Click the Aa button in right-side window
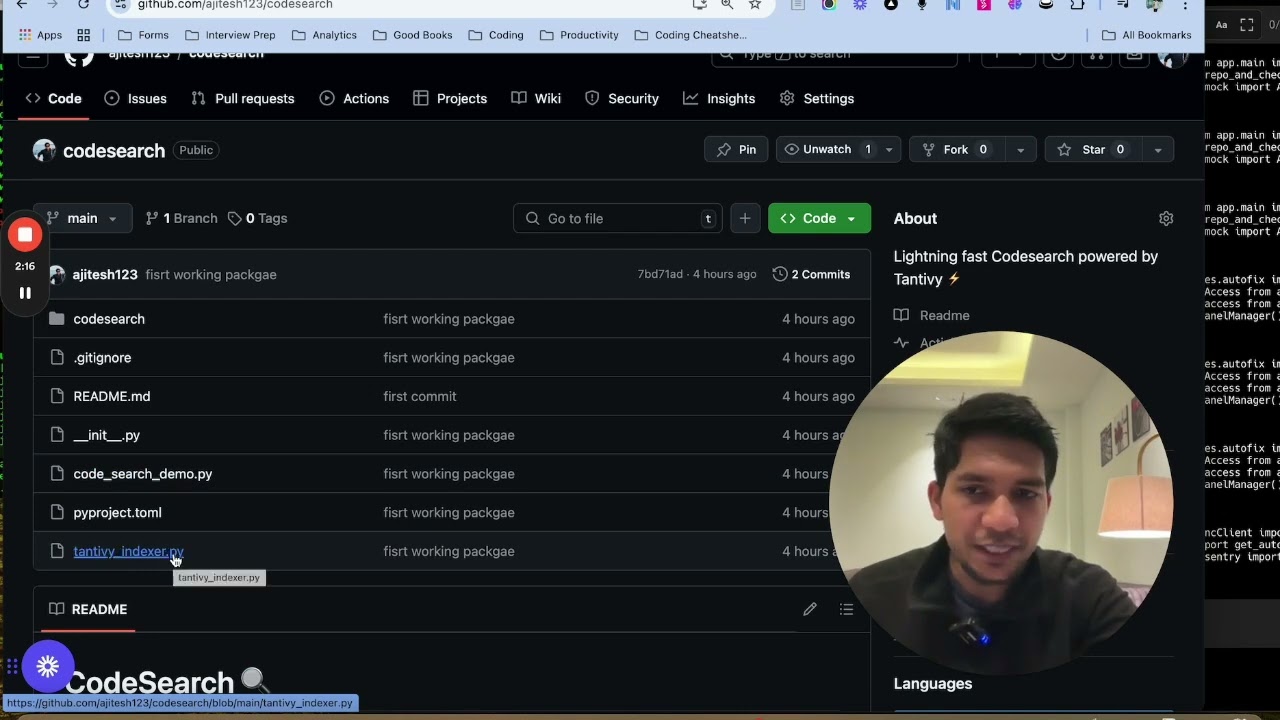 point(1221,25)
